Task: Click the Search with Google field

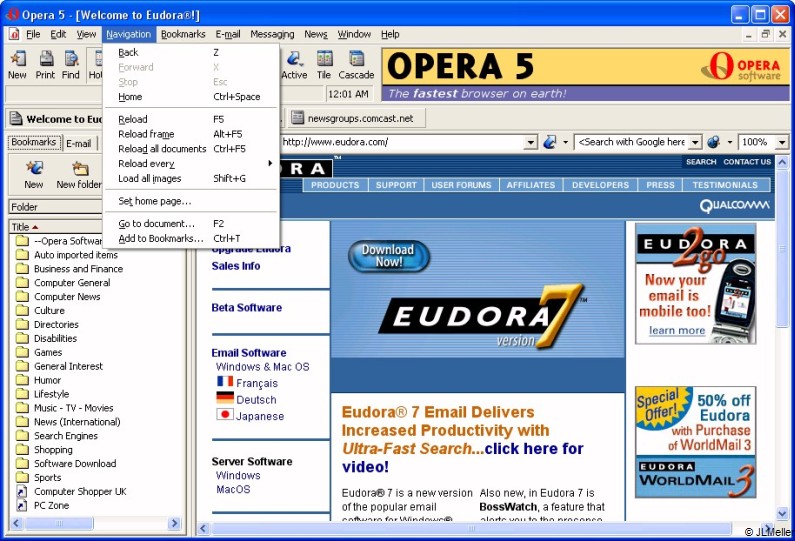Action: point(632,142)
